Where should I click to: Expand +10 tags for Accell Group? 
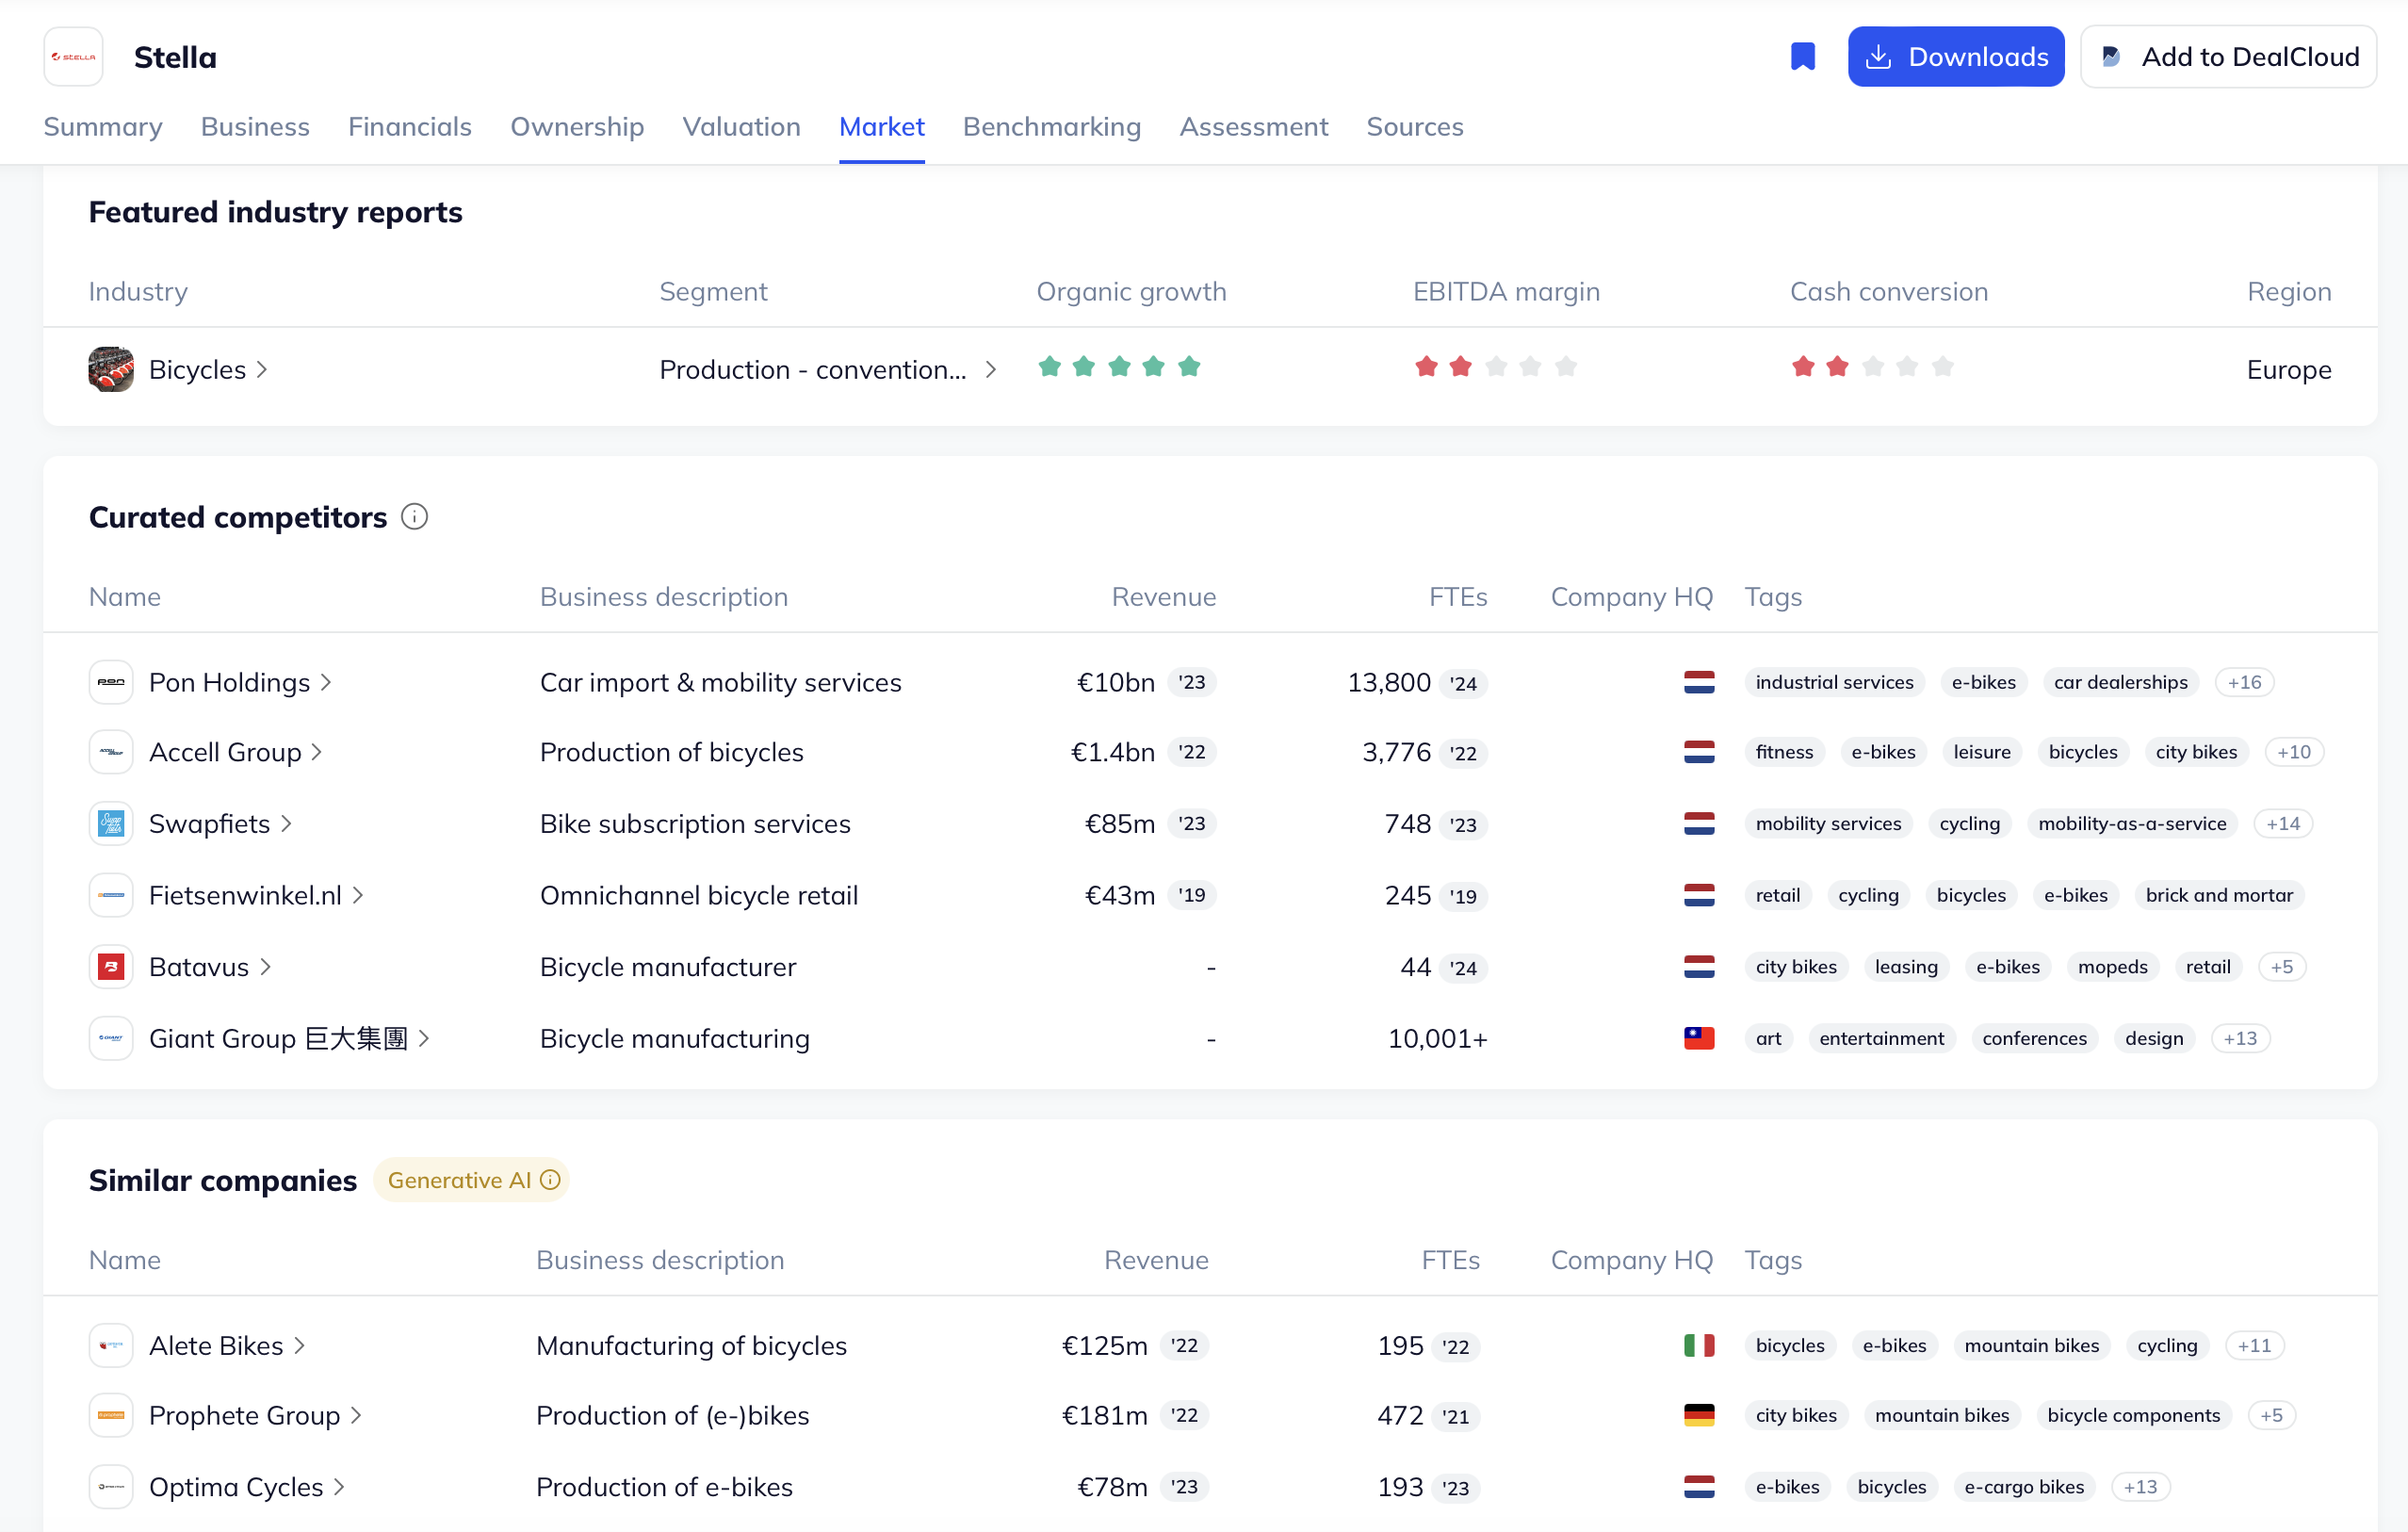pyautogui.click(x=2294, y=752)
